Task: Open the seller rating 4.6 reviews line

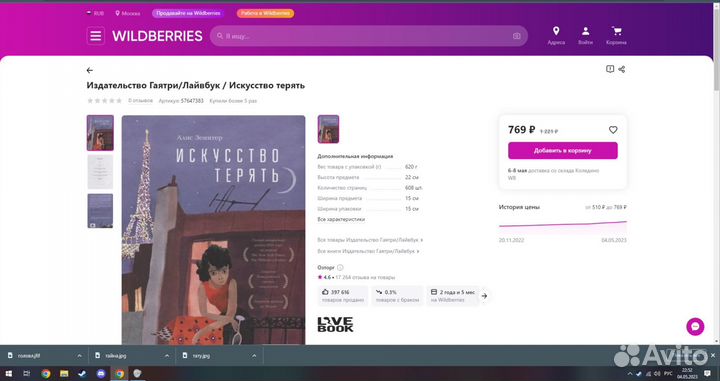Action: coord(356,277)
